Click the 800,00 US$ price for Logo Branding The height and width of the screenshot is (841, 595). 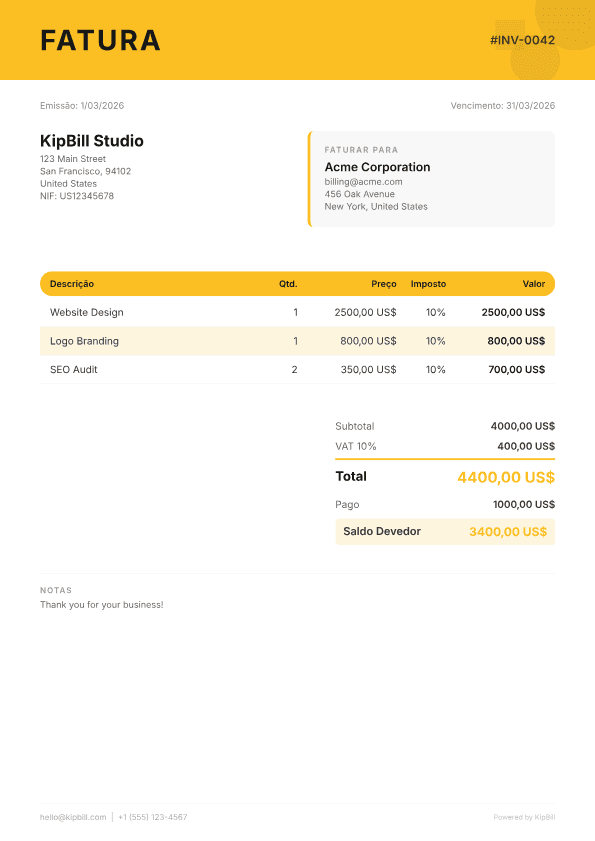pyautogui.click(x=368, y=341)
